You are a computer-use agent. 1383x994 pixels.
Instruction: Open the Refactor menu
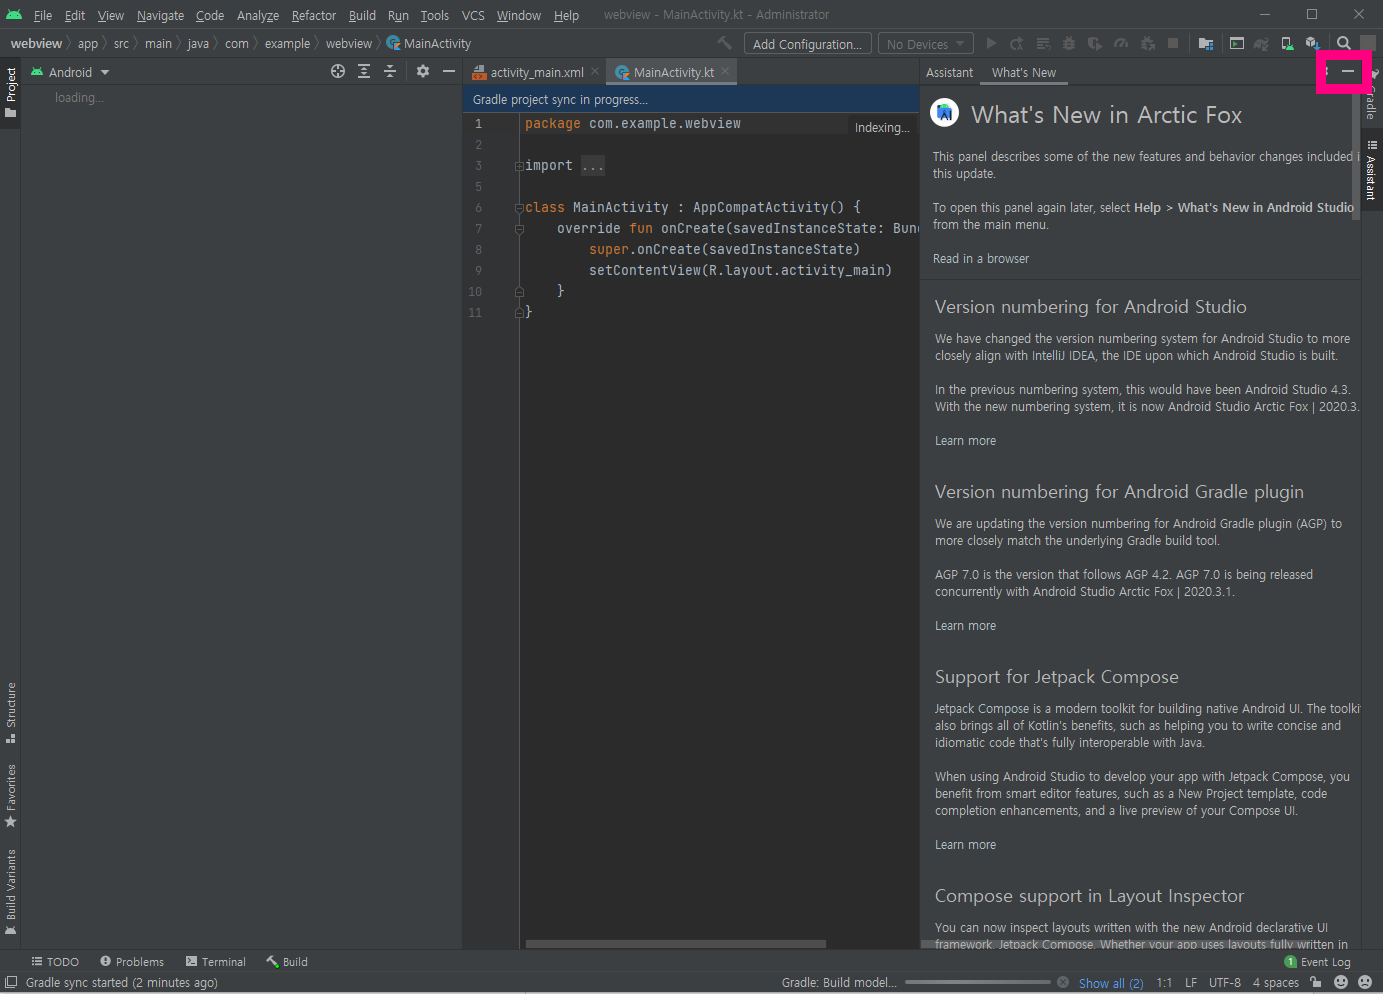314,15
